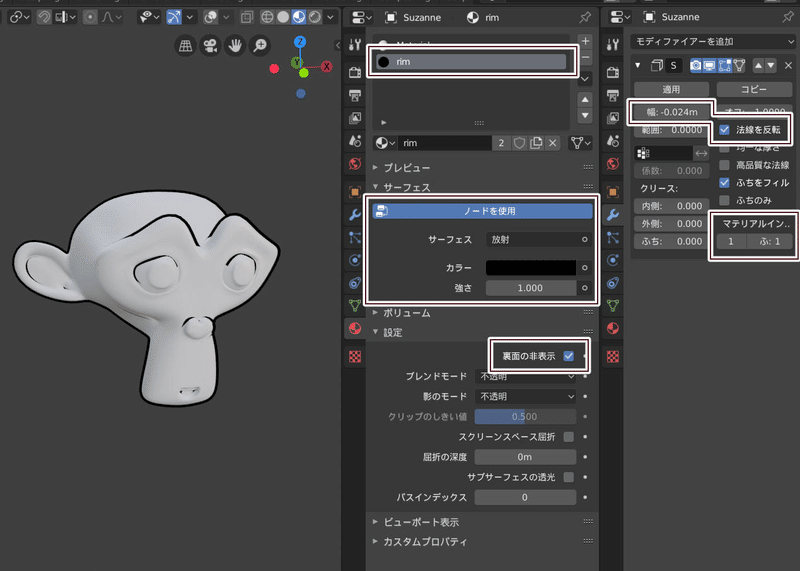This screenshot has height=571, width=800.
Task: Switch viewport to rendered shading
Action: [315, 17]
